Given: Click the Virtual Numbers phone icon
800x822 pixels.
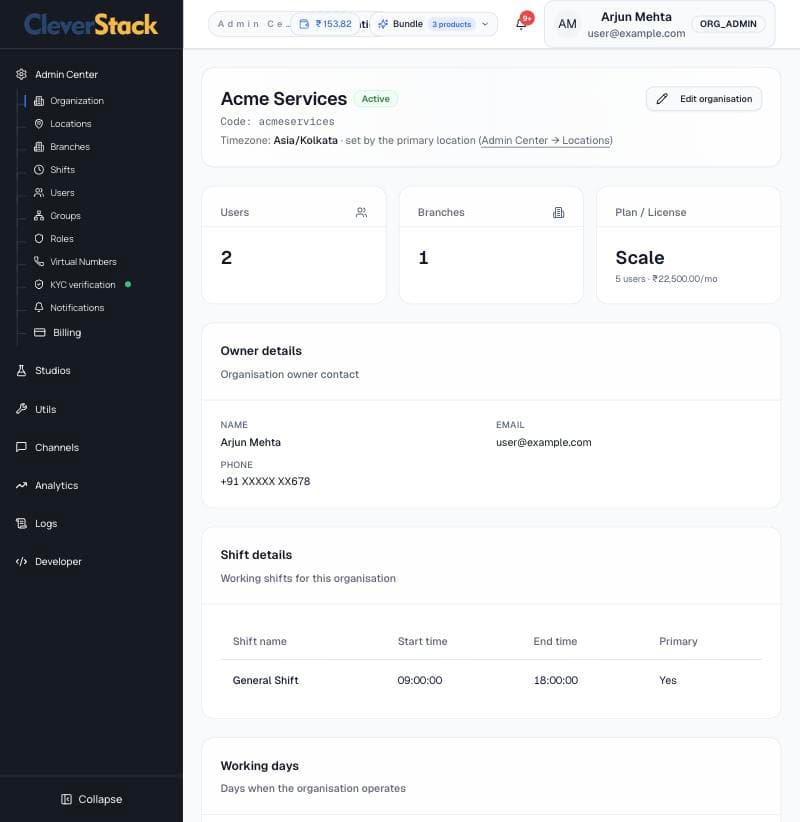Looking at the screenshot, I should [x=39, y=262].
